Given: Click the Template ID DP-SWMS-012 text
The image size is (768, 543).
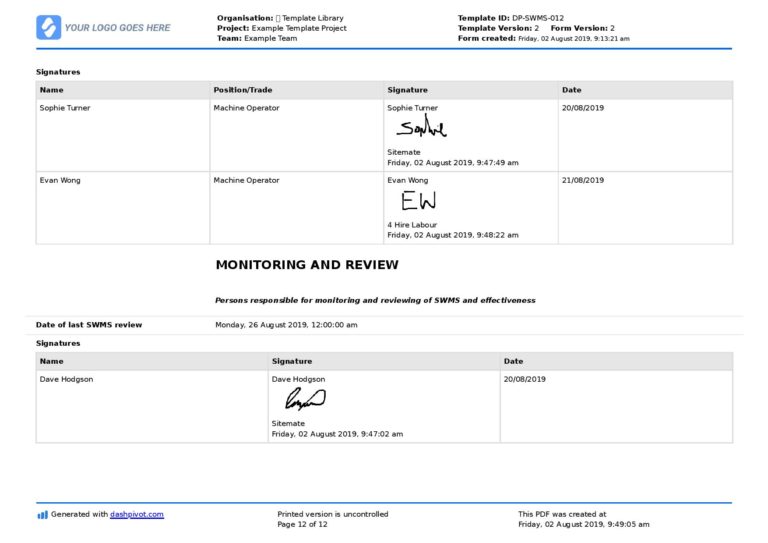Looking at the screenshot, I should point(511,18).
